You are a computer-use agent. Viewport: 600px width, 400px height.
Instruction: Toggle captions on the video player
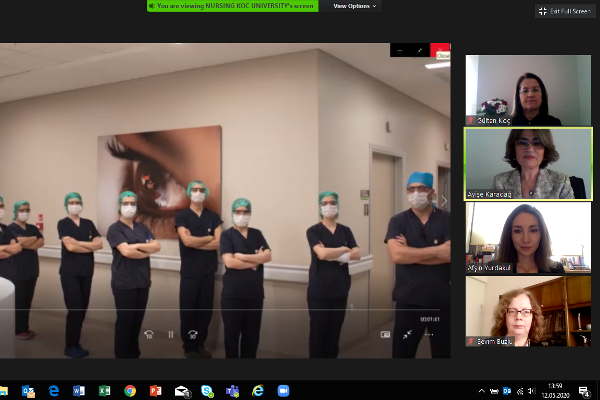(385, 335)
